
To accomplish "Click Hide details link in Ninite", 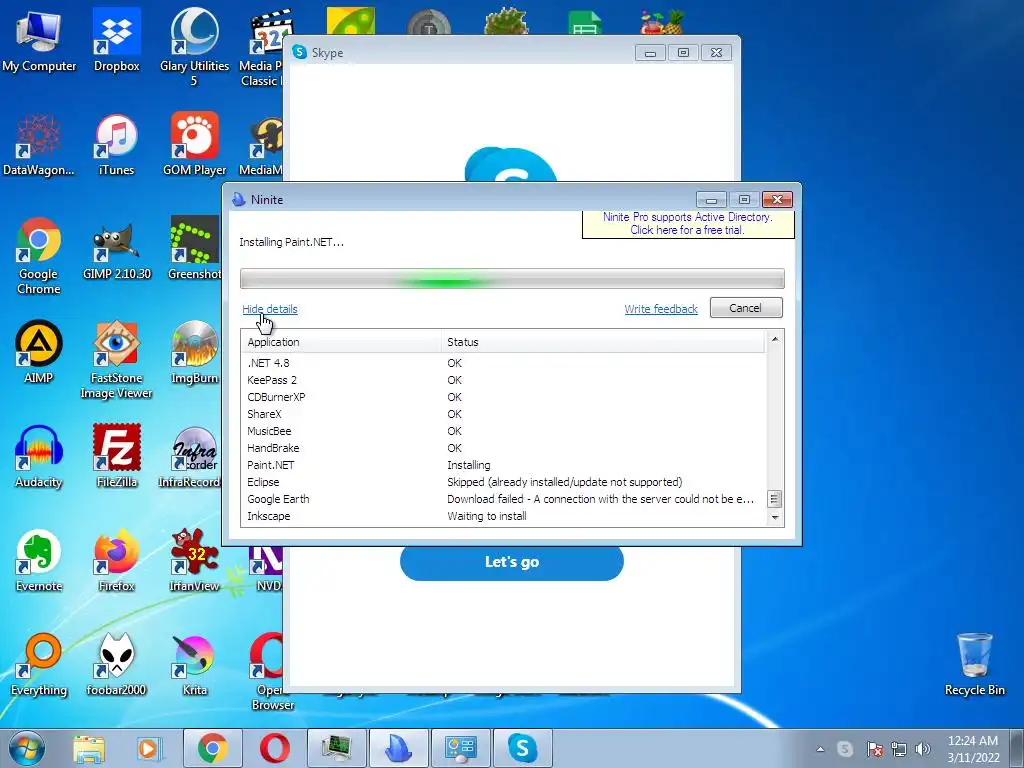I will coord(270,309).
